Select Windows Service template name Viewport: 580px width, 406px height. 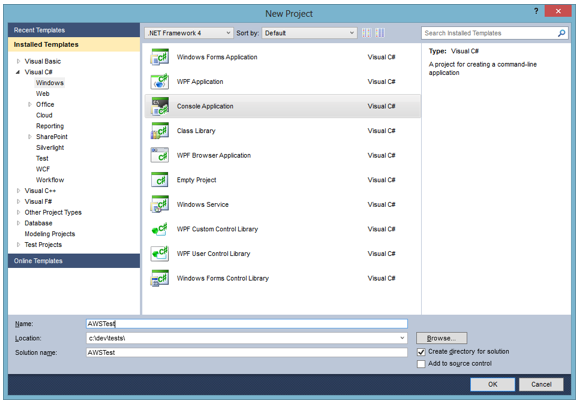coord(202,204)
